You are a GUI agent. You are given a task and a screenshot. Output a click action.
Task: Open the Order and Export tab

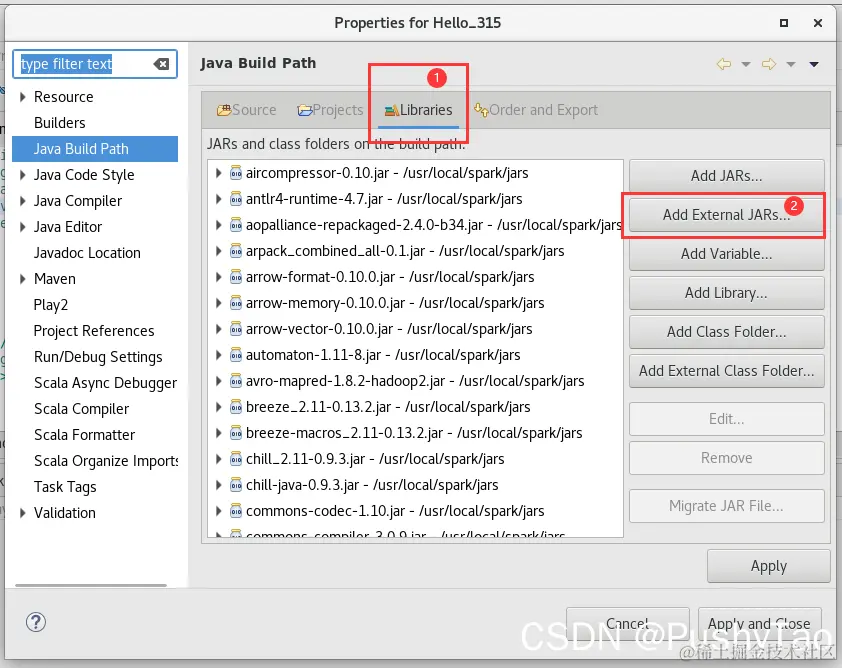click(x=535, y=110)
